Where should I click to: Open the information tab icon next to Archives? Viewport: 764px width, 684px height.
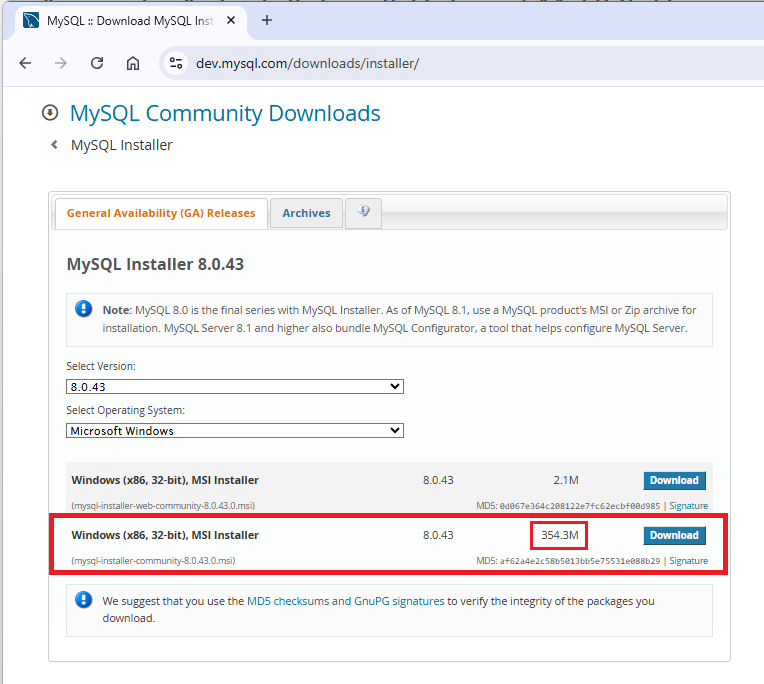tap(363, 213)
